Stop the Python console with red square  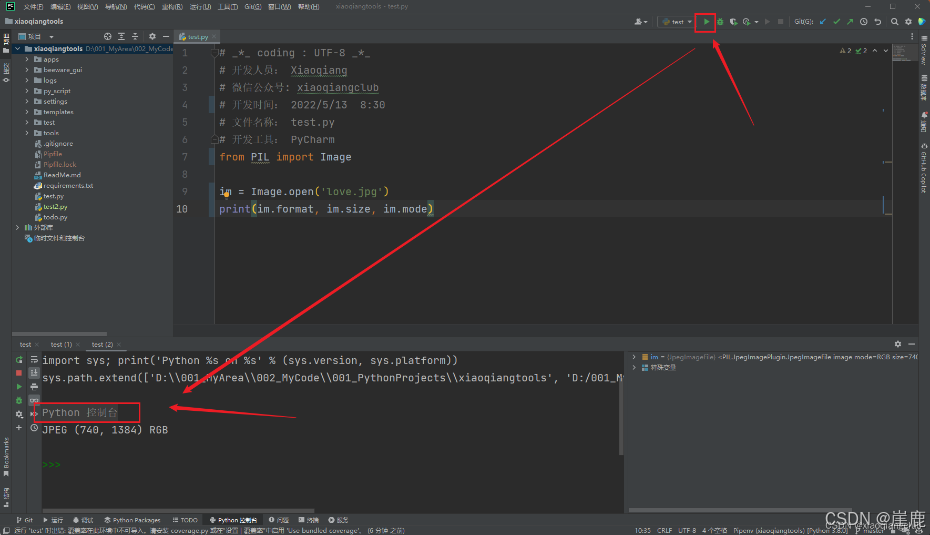click(19, 373)
